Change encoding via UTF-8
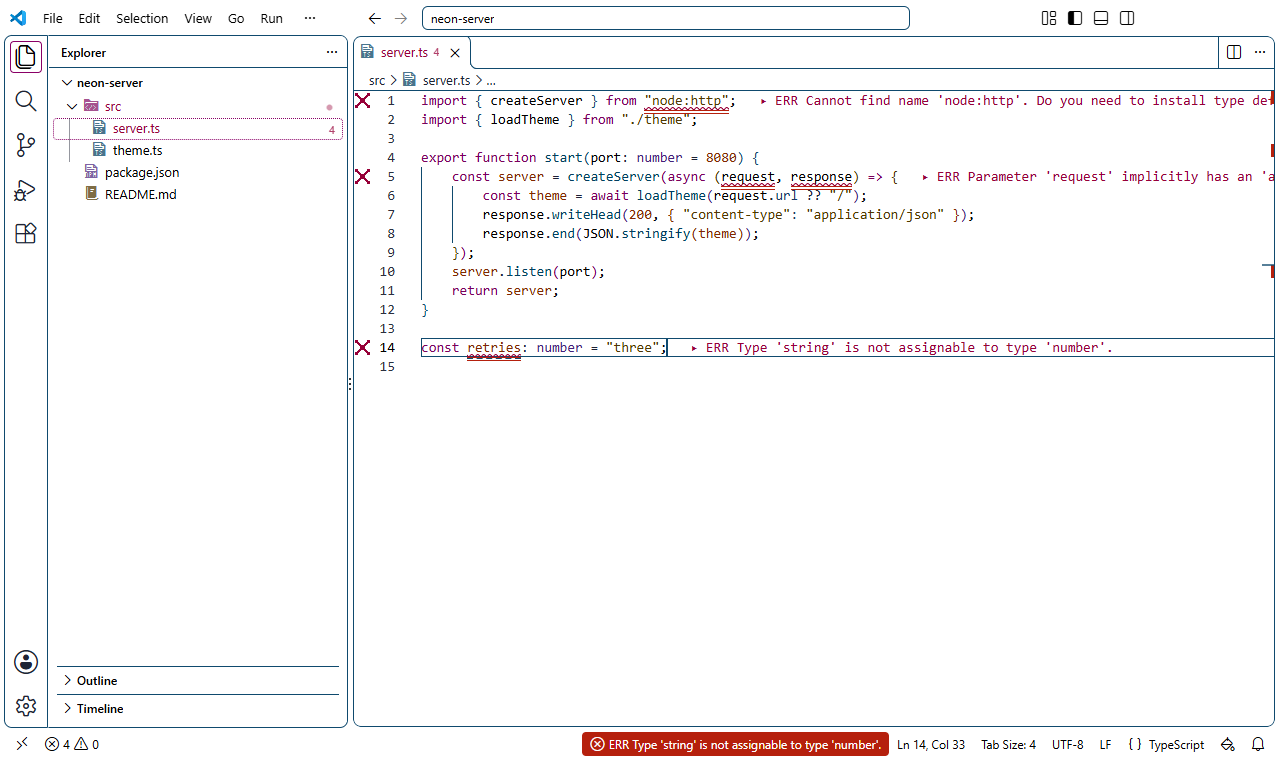The height and width of the screenshot is (760, 1280). [1067, 744]
